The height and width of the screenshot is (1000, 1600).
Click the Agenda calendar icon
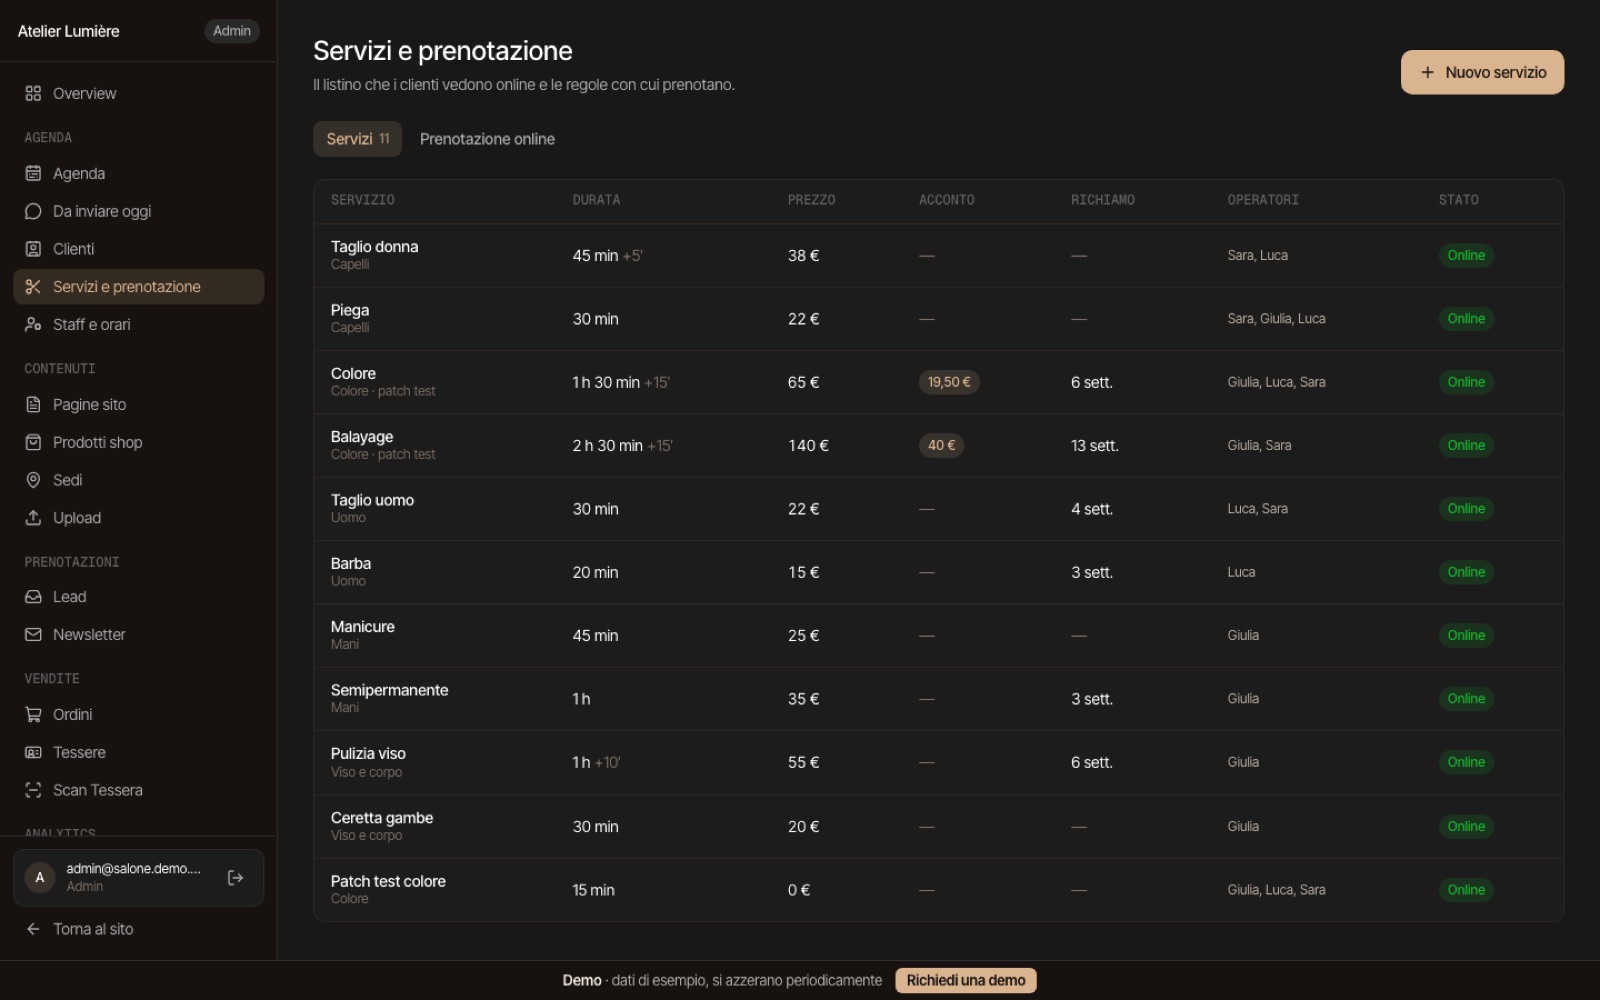tap(33, 173)
